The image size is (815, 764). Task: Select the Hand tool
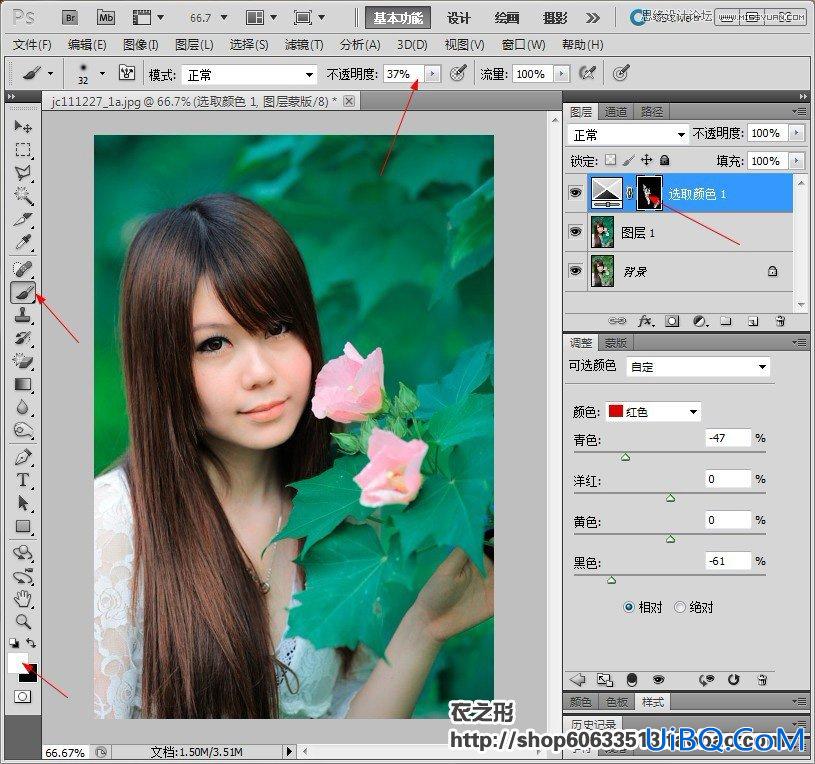pyautogui.click(x=22, y=599)
